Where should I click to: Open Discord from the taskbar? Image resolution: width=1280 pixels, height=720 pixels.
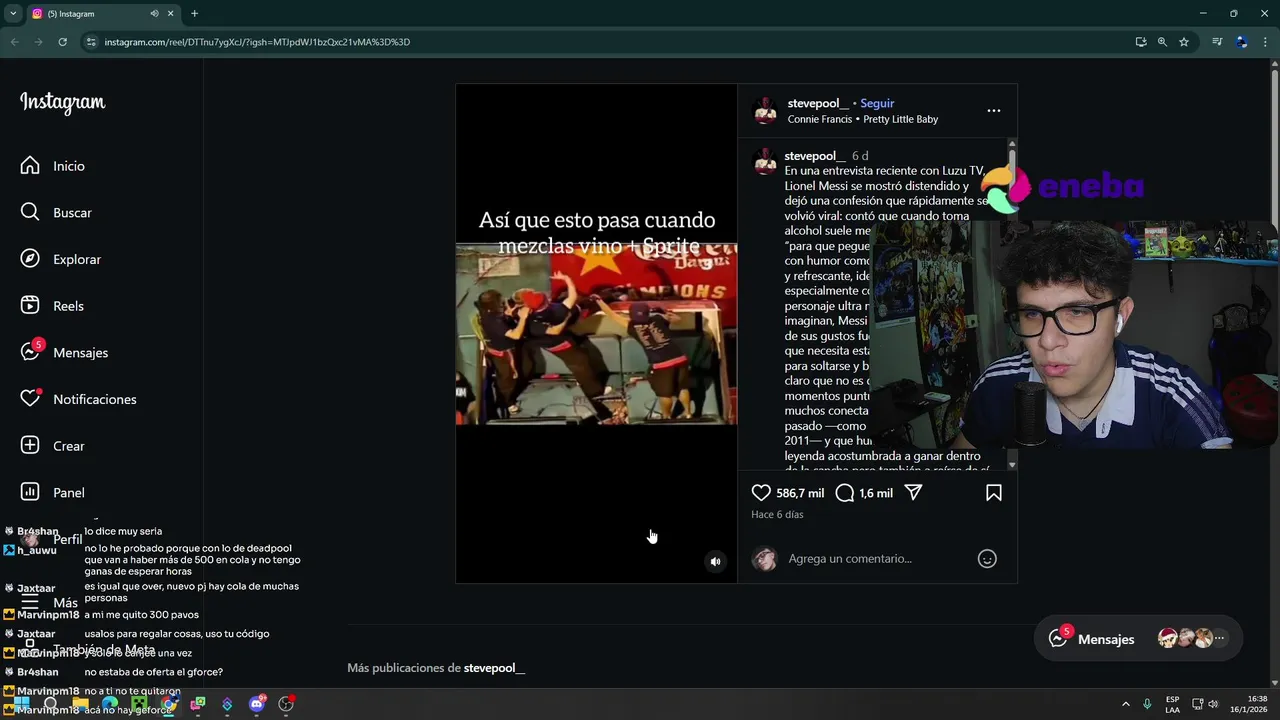point(257,704)
